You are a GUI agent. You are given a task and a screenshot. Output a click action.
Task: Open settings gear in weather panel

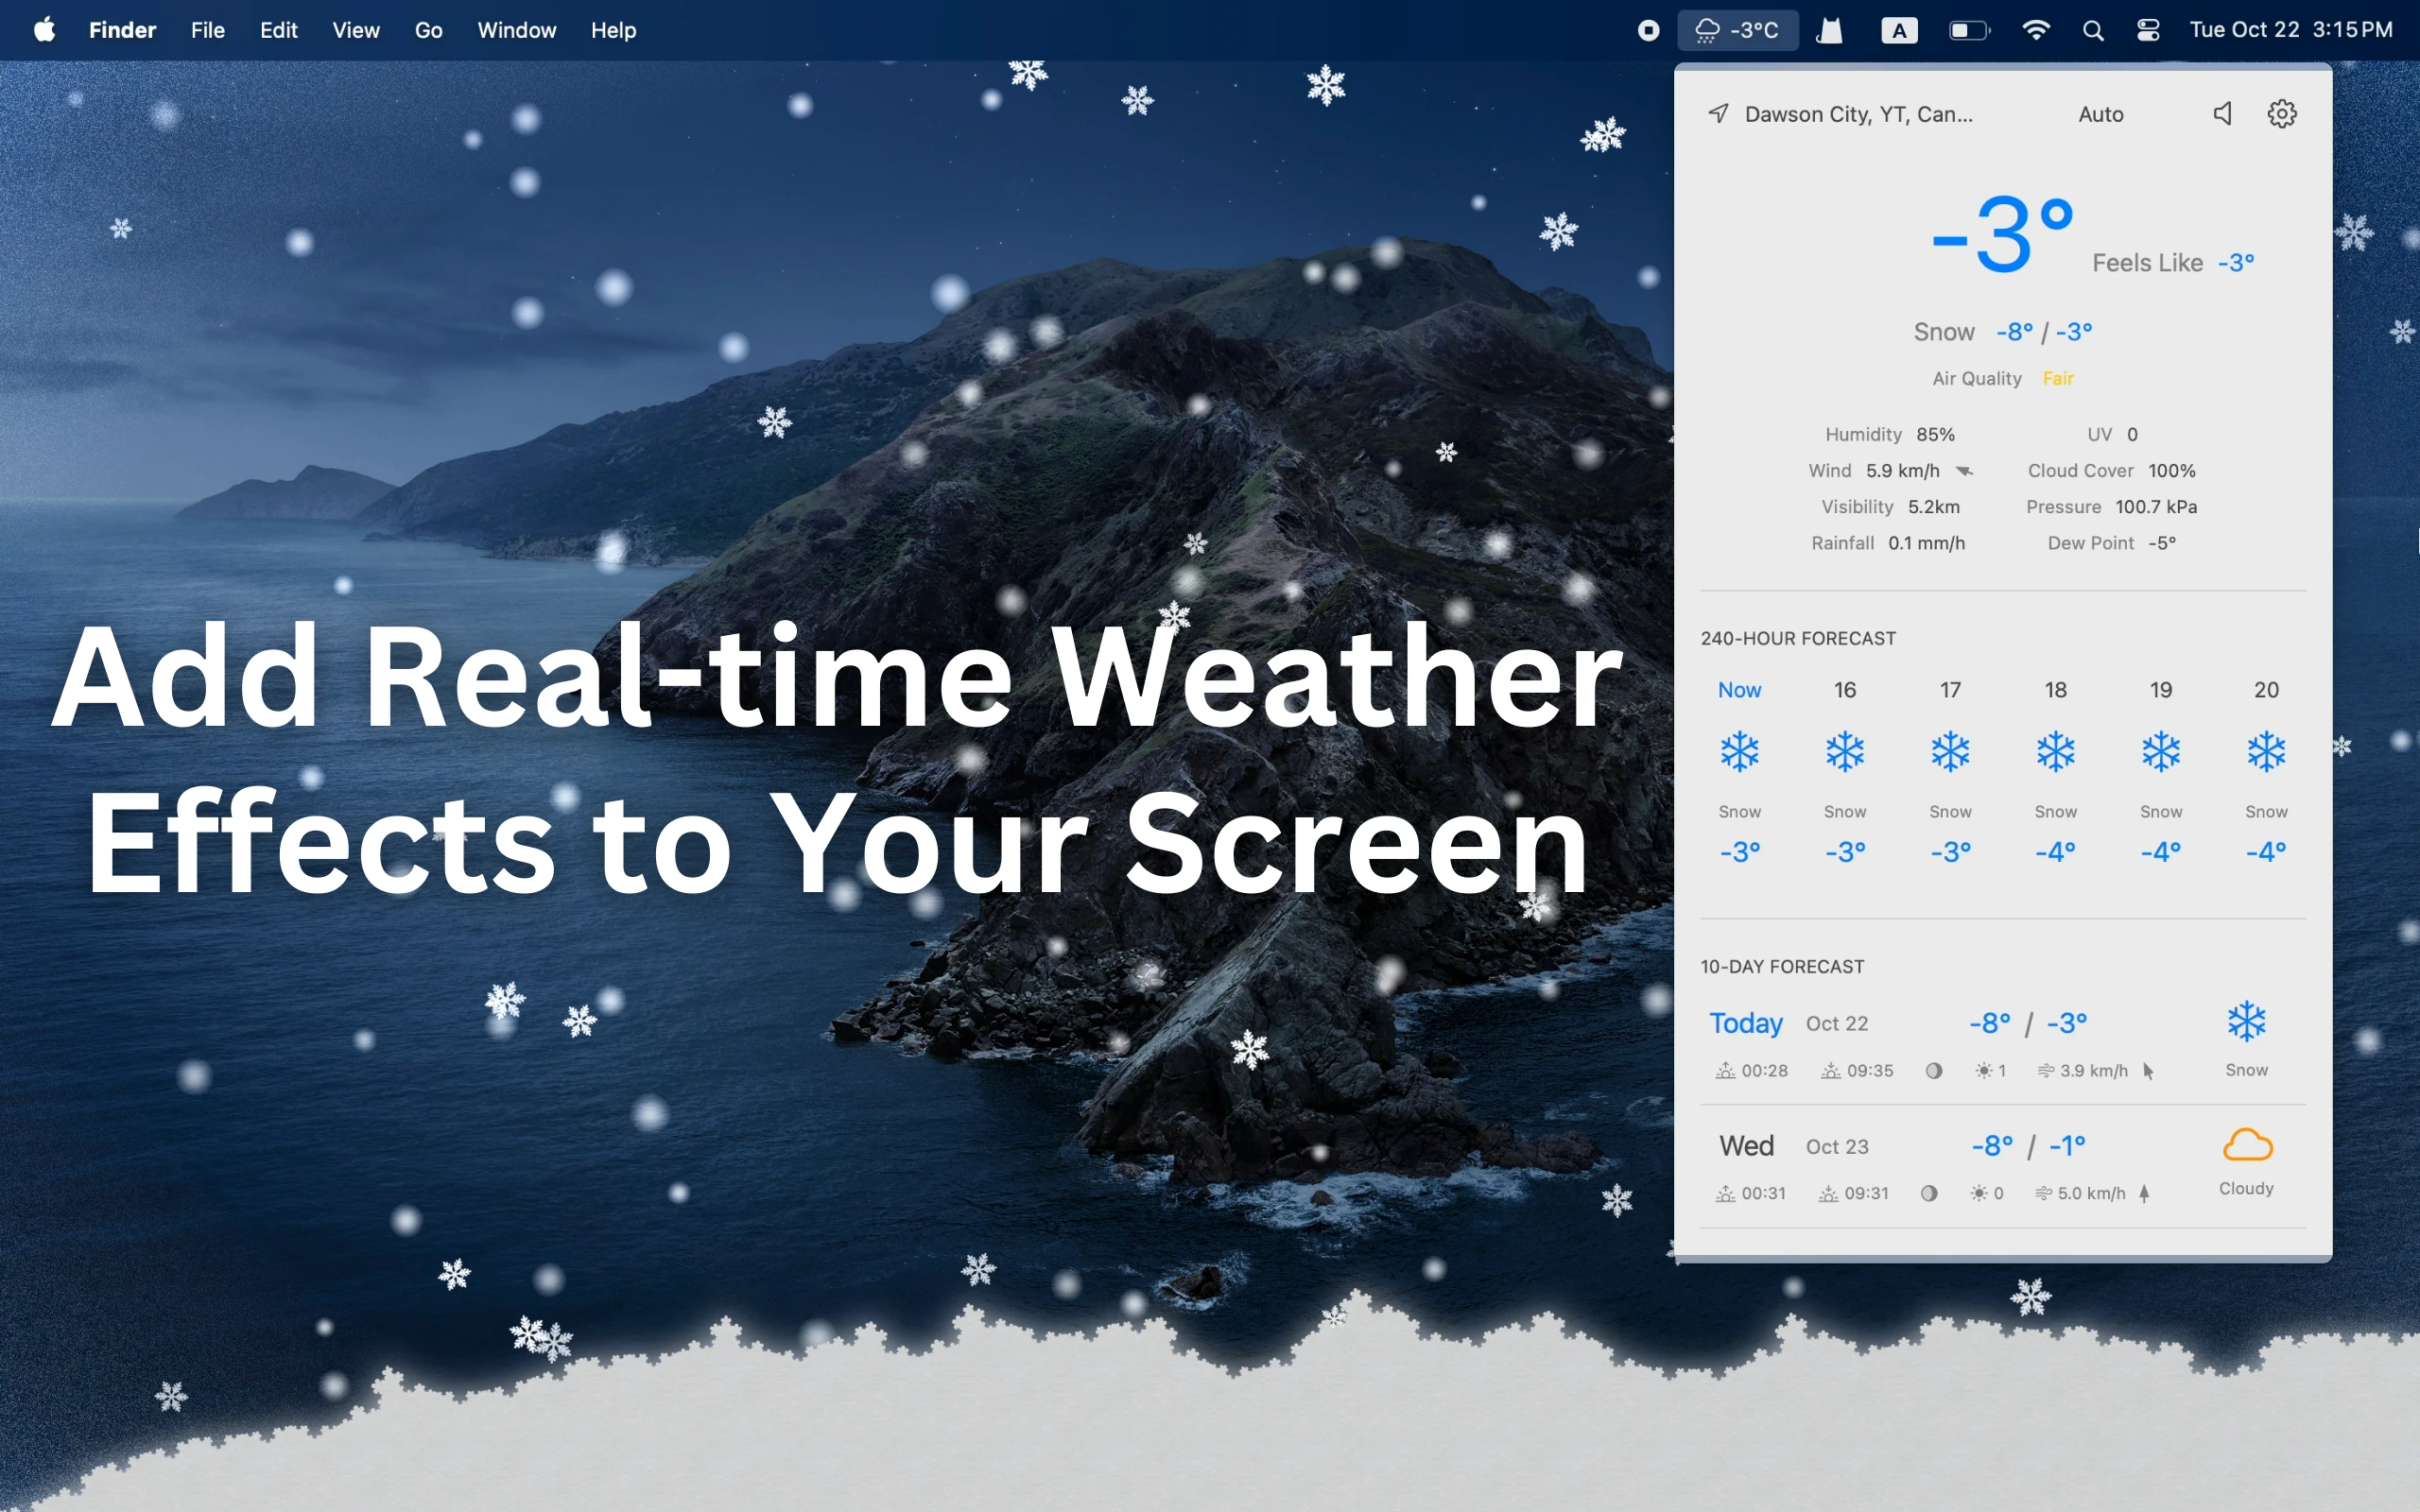2281,114
